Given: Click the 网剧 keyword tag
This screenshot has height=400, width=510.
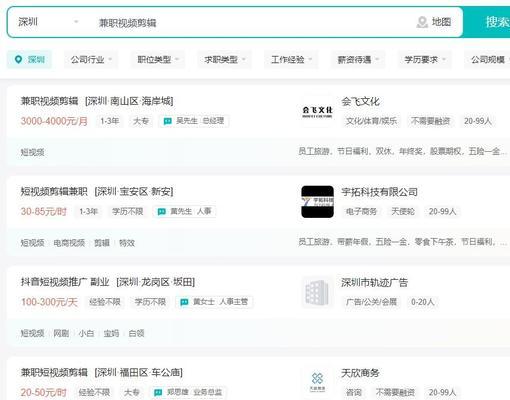Looking at the screenshot, I should [61, 333].
